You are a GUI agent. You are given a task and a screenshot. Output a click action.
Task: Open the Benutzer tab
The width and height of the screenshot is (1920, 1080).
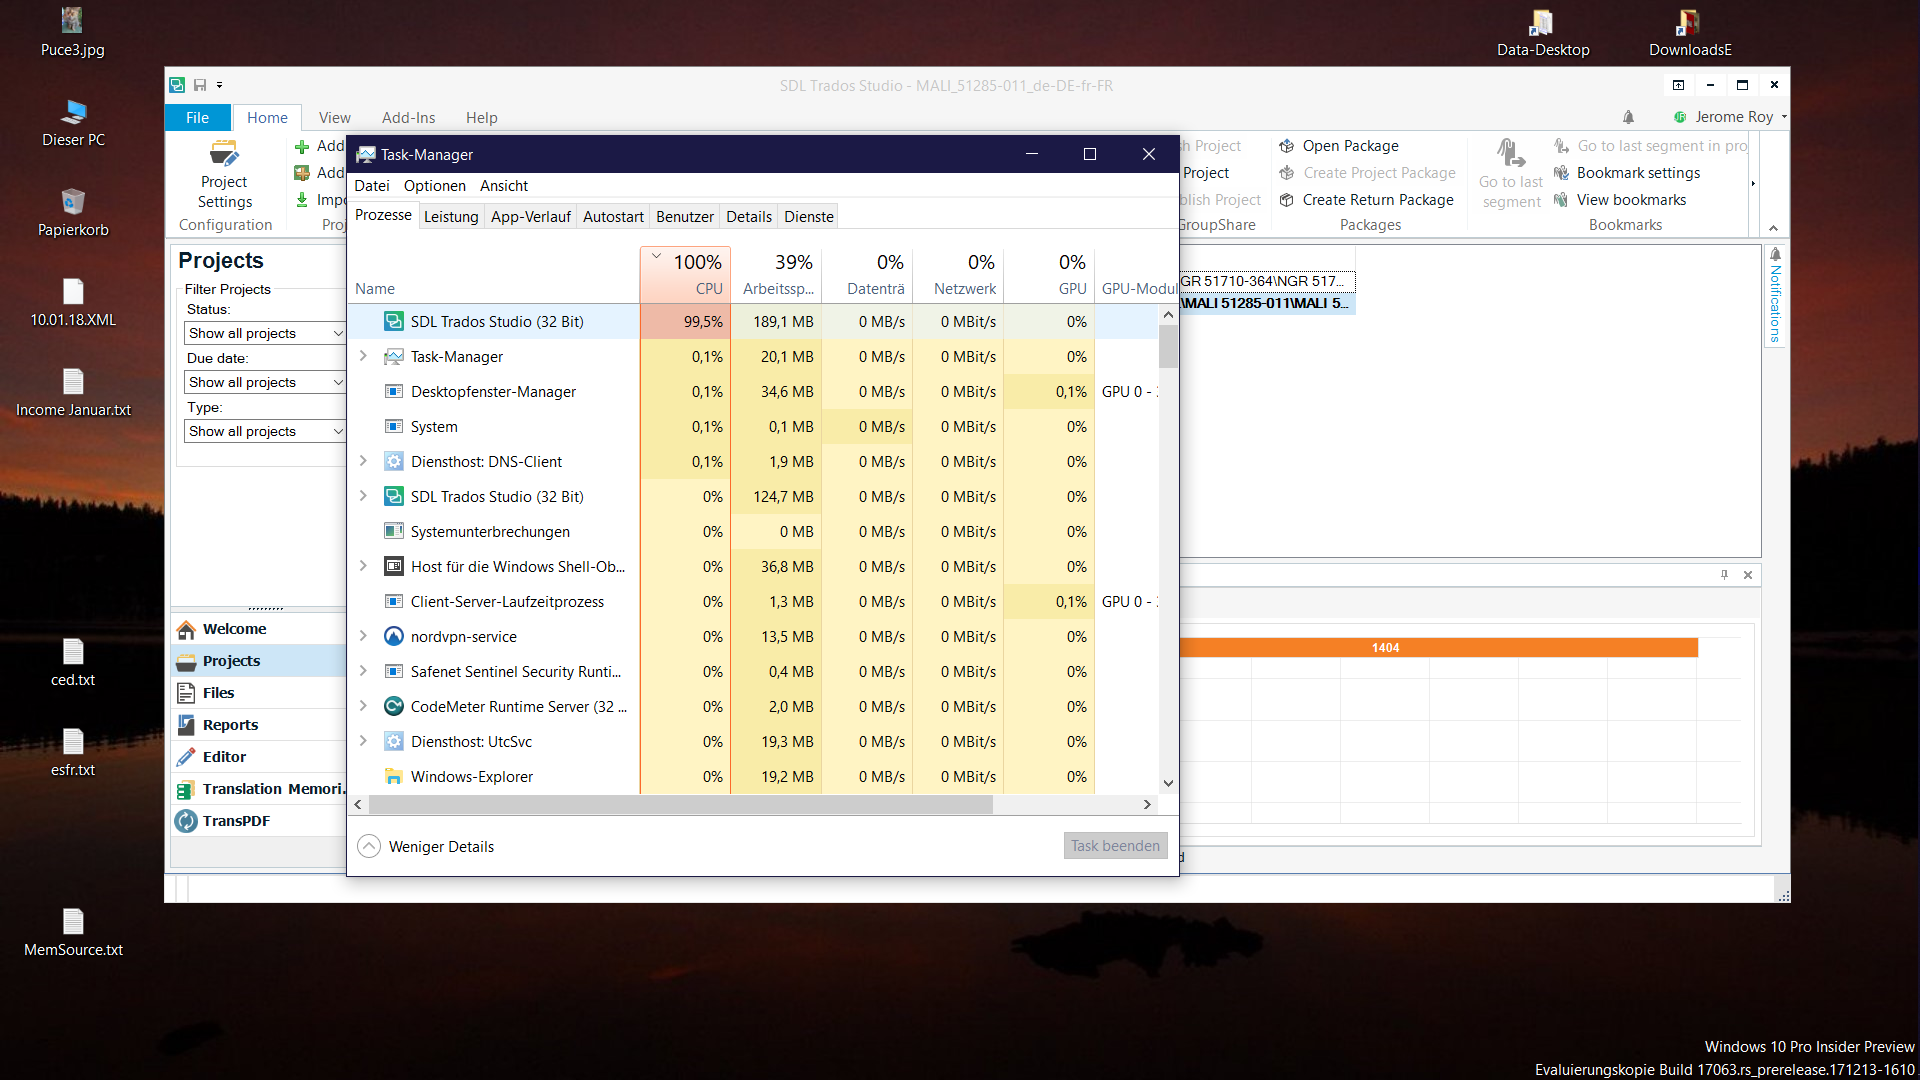tap(685, 217)
